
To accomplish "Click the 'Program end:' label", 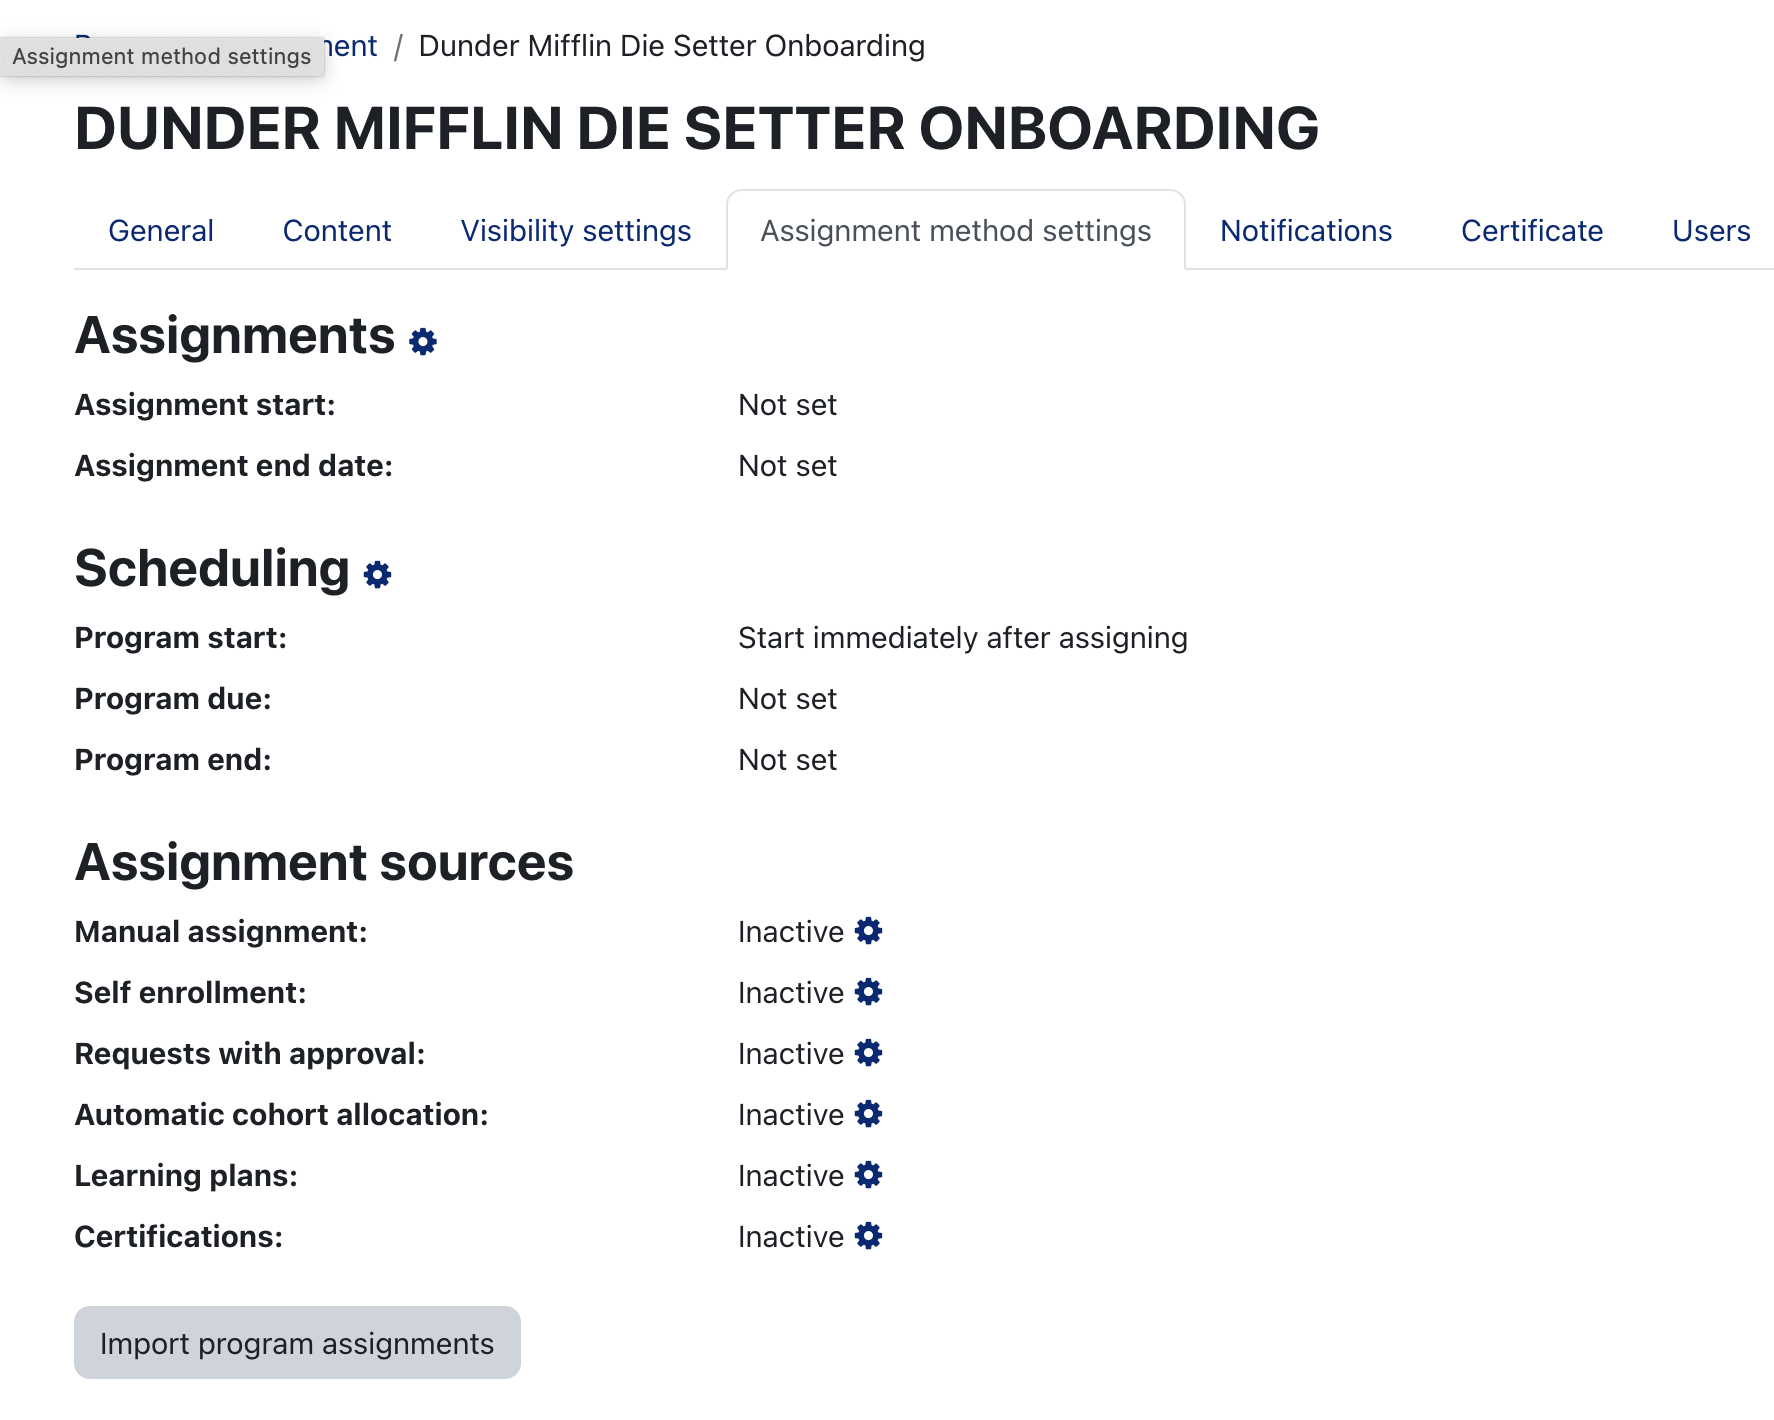I will point(173,760).
